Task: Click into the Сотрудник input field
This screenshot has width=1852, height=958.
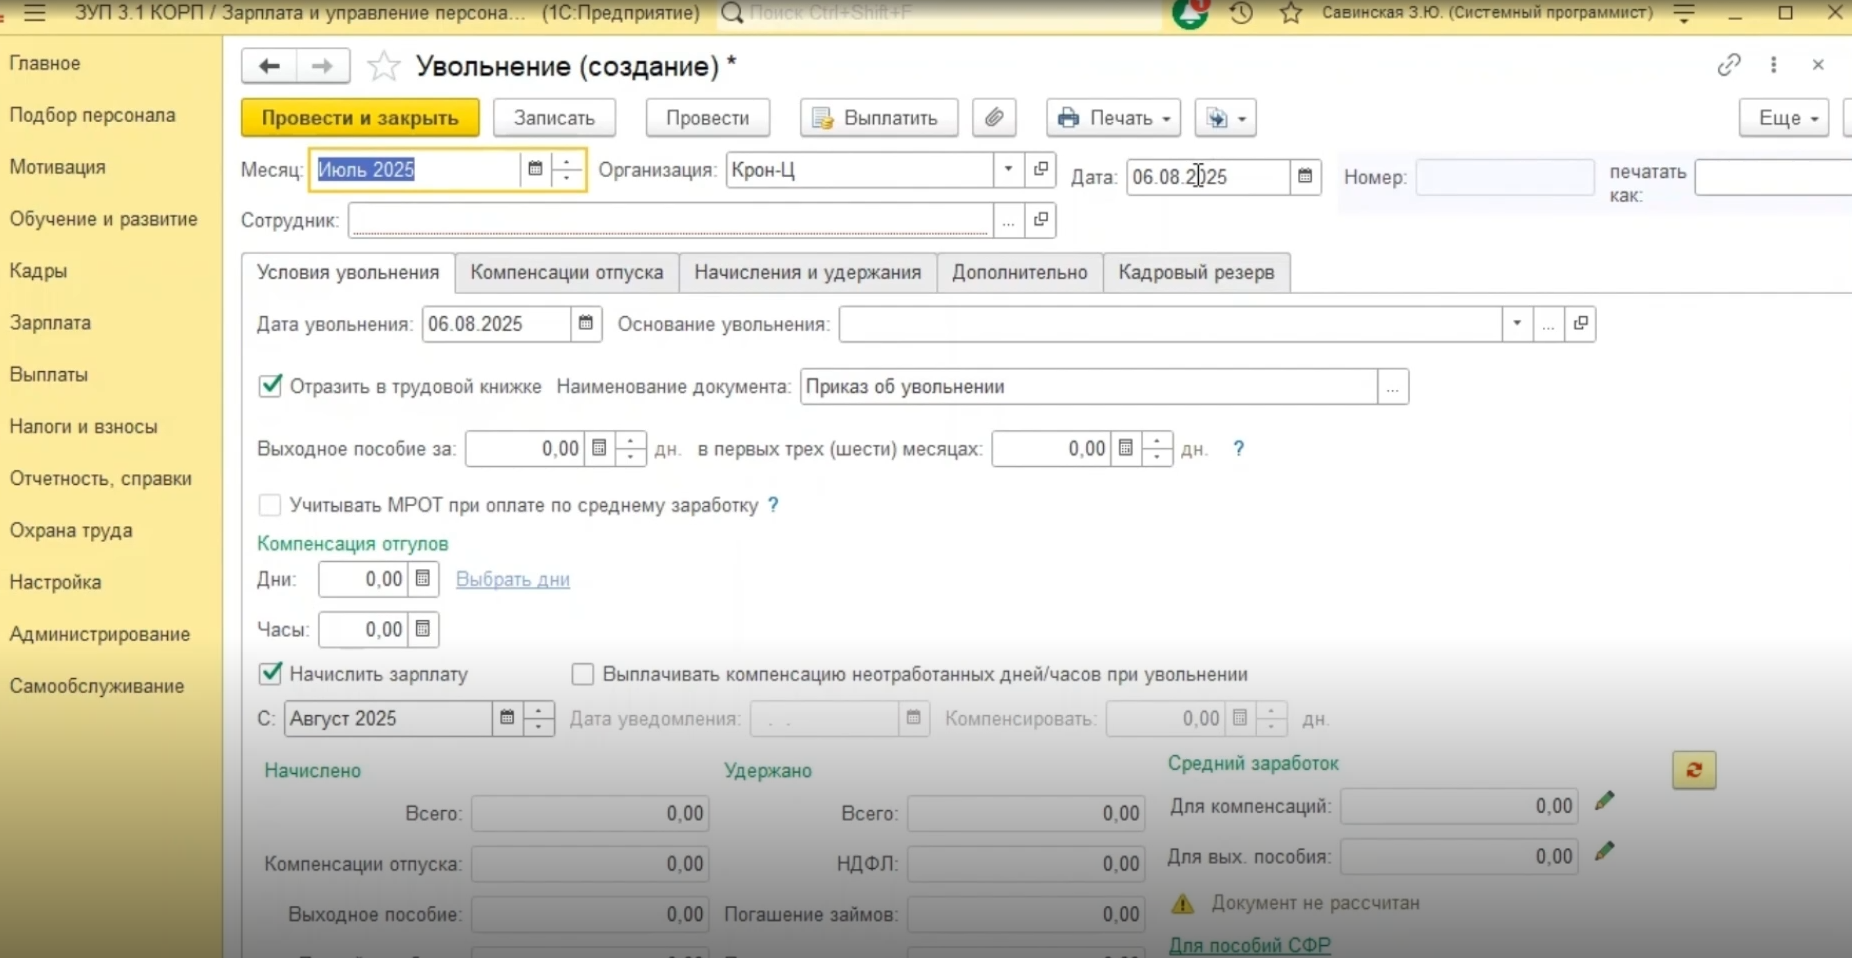Action: click(670, 220)
